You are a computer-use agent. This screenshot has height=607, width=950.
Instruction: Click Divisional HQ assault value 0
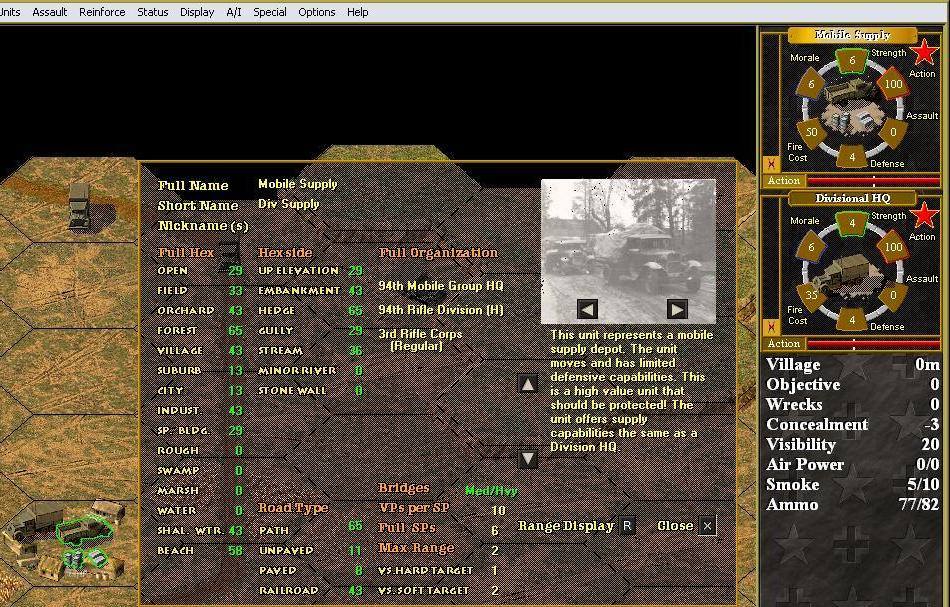[893, 295]
